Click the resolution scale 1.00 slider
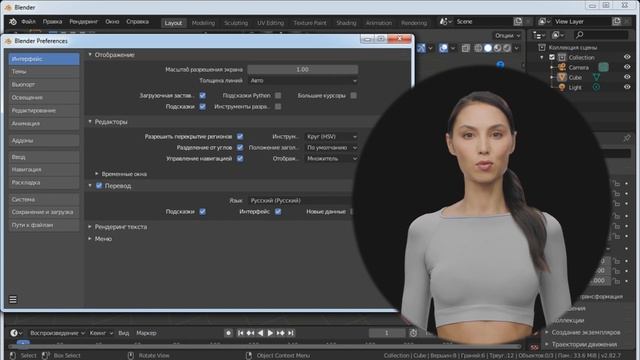The width and height of the screenshot is (640, 360). 302,69
